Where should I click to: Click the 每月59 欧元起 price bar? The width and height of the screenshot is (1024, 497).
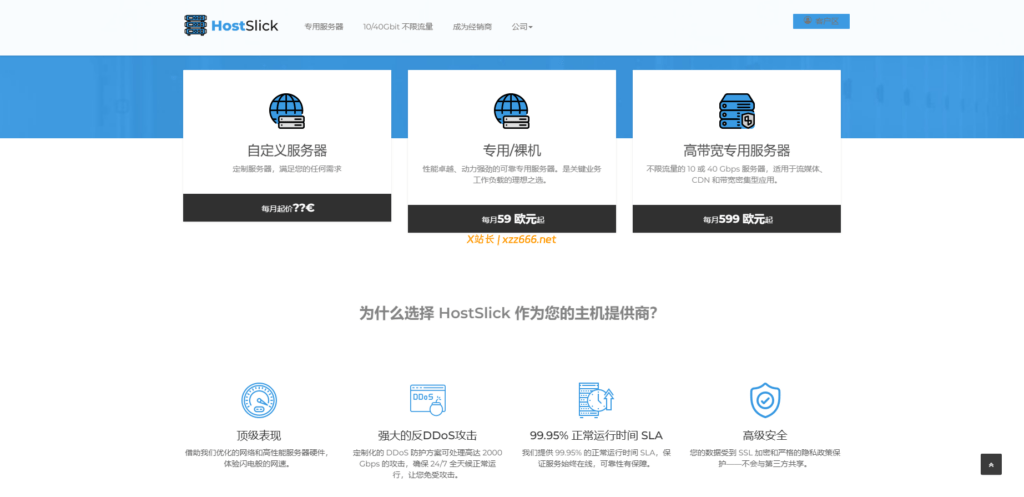point(511,219)
